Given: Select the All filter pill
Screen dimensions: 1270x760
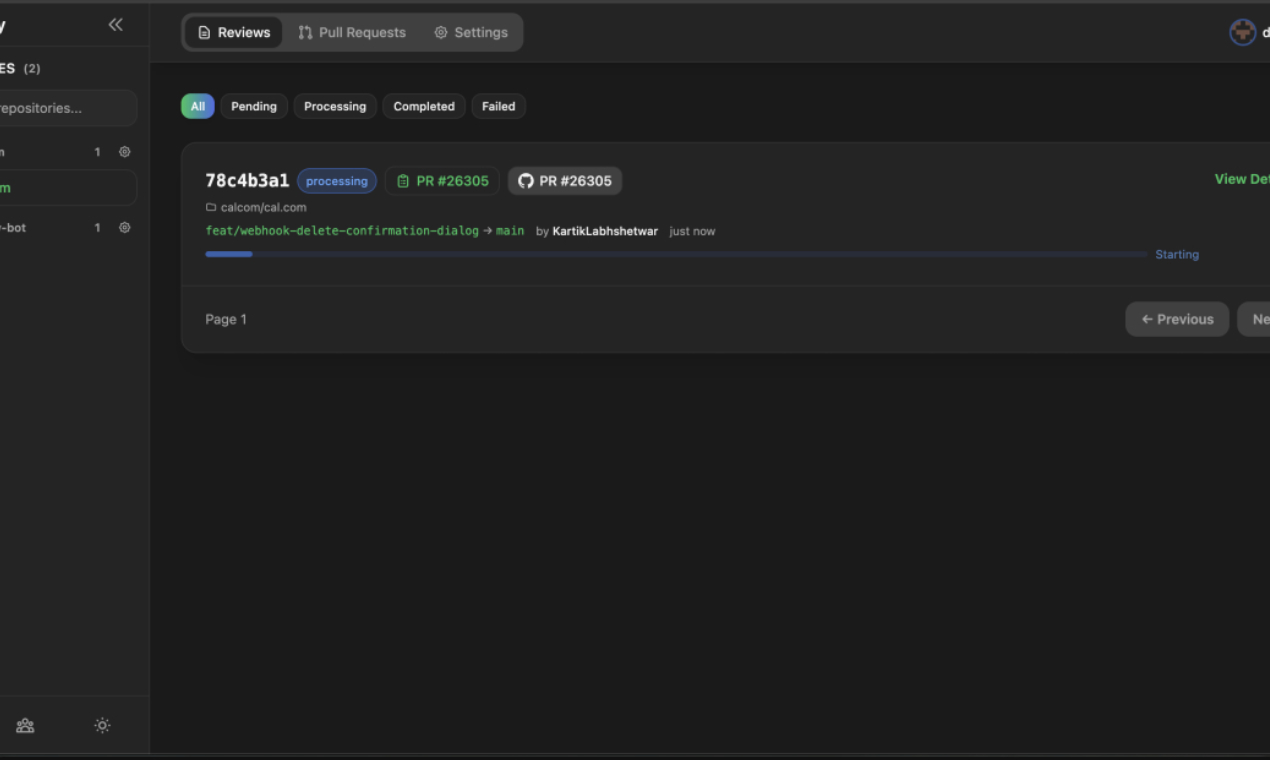Looking at the screenshot, I should coord(197,106).
